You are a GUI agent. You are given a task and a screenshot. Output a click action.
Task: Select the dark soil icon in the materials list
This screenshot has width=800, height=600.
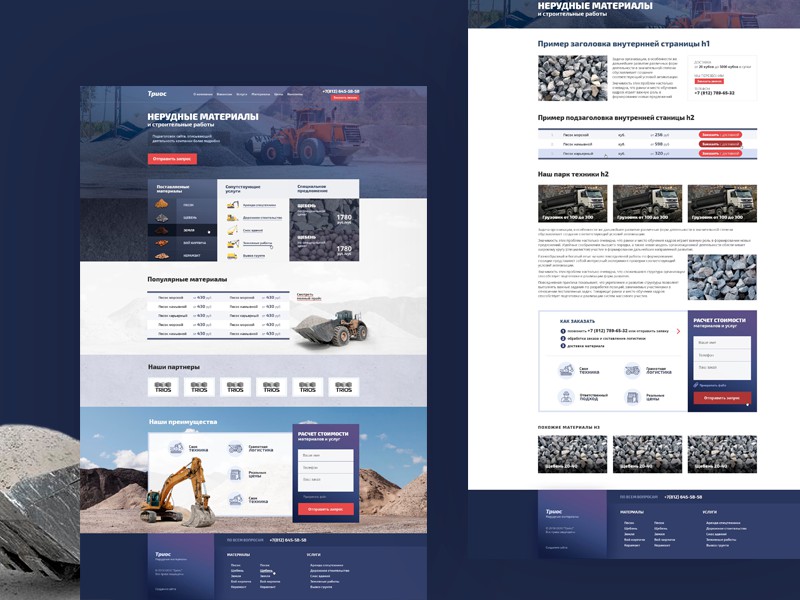point(161,230)
